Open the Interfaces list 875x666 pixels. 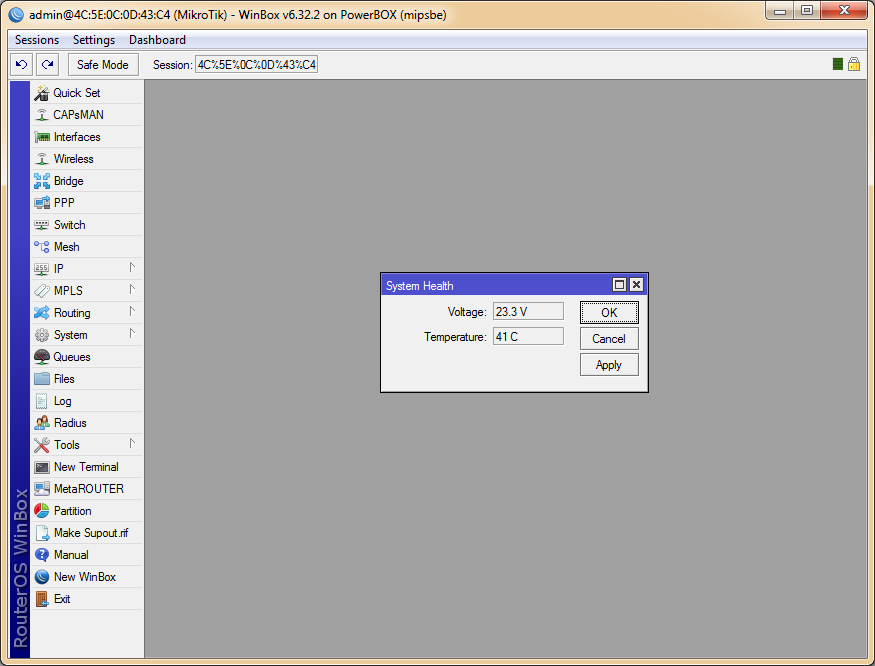(x=77, y=137)
